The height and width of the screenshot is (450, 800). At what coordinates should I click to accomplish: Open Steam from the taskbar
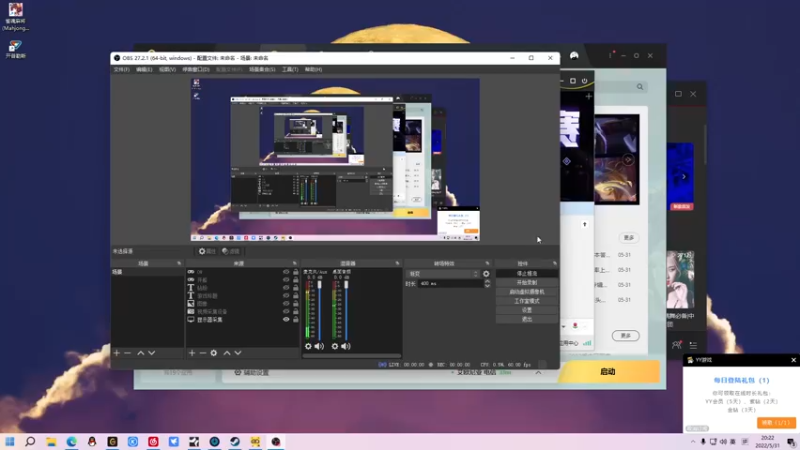tap(235, 441)
